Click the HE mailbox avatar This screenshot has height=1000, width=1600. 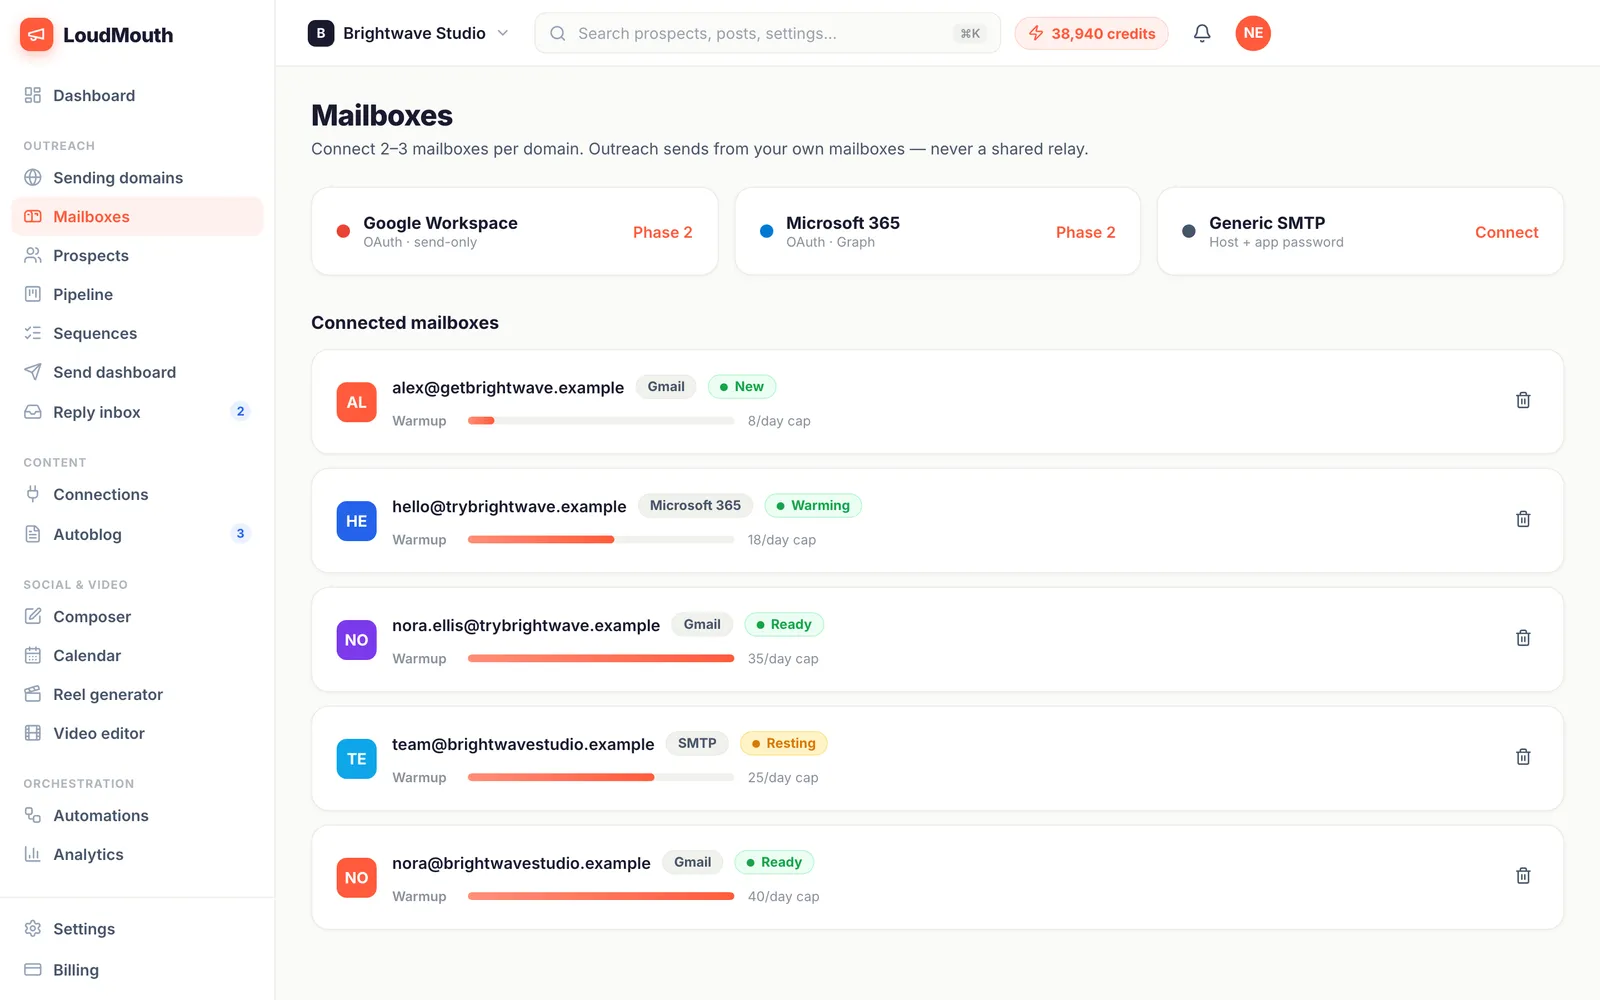356,521
